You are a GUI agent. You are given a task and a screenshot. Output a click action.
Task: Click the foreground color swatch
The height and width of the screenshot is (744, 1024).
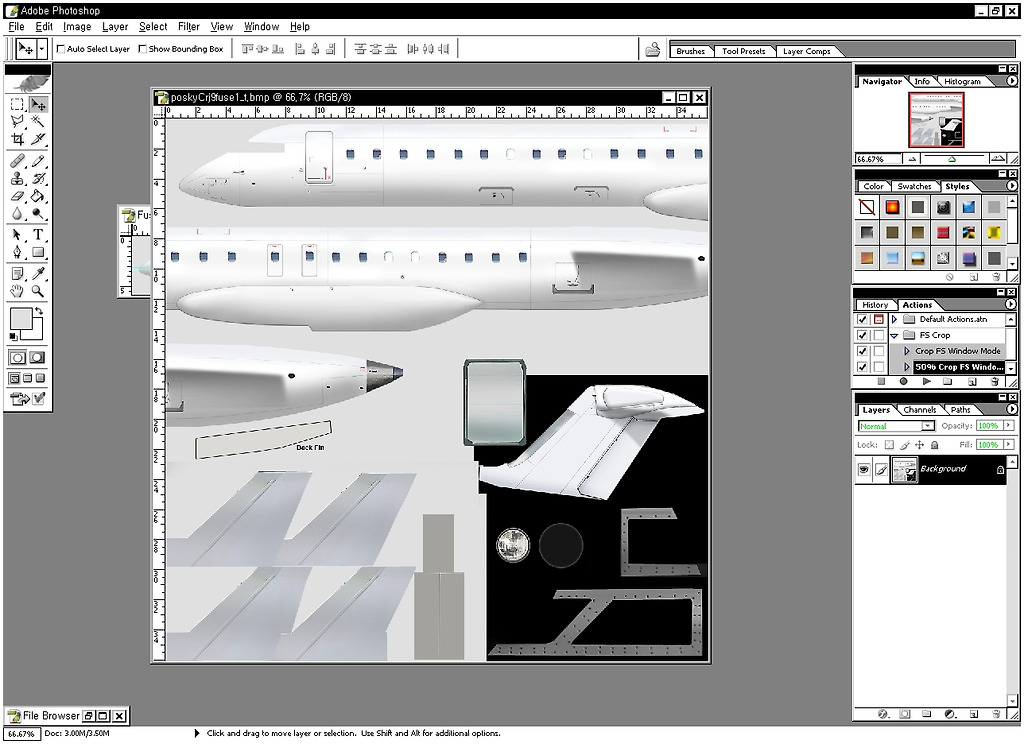pyautogui.click(x=20, y=320)
